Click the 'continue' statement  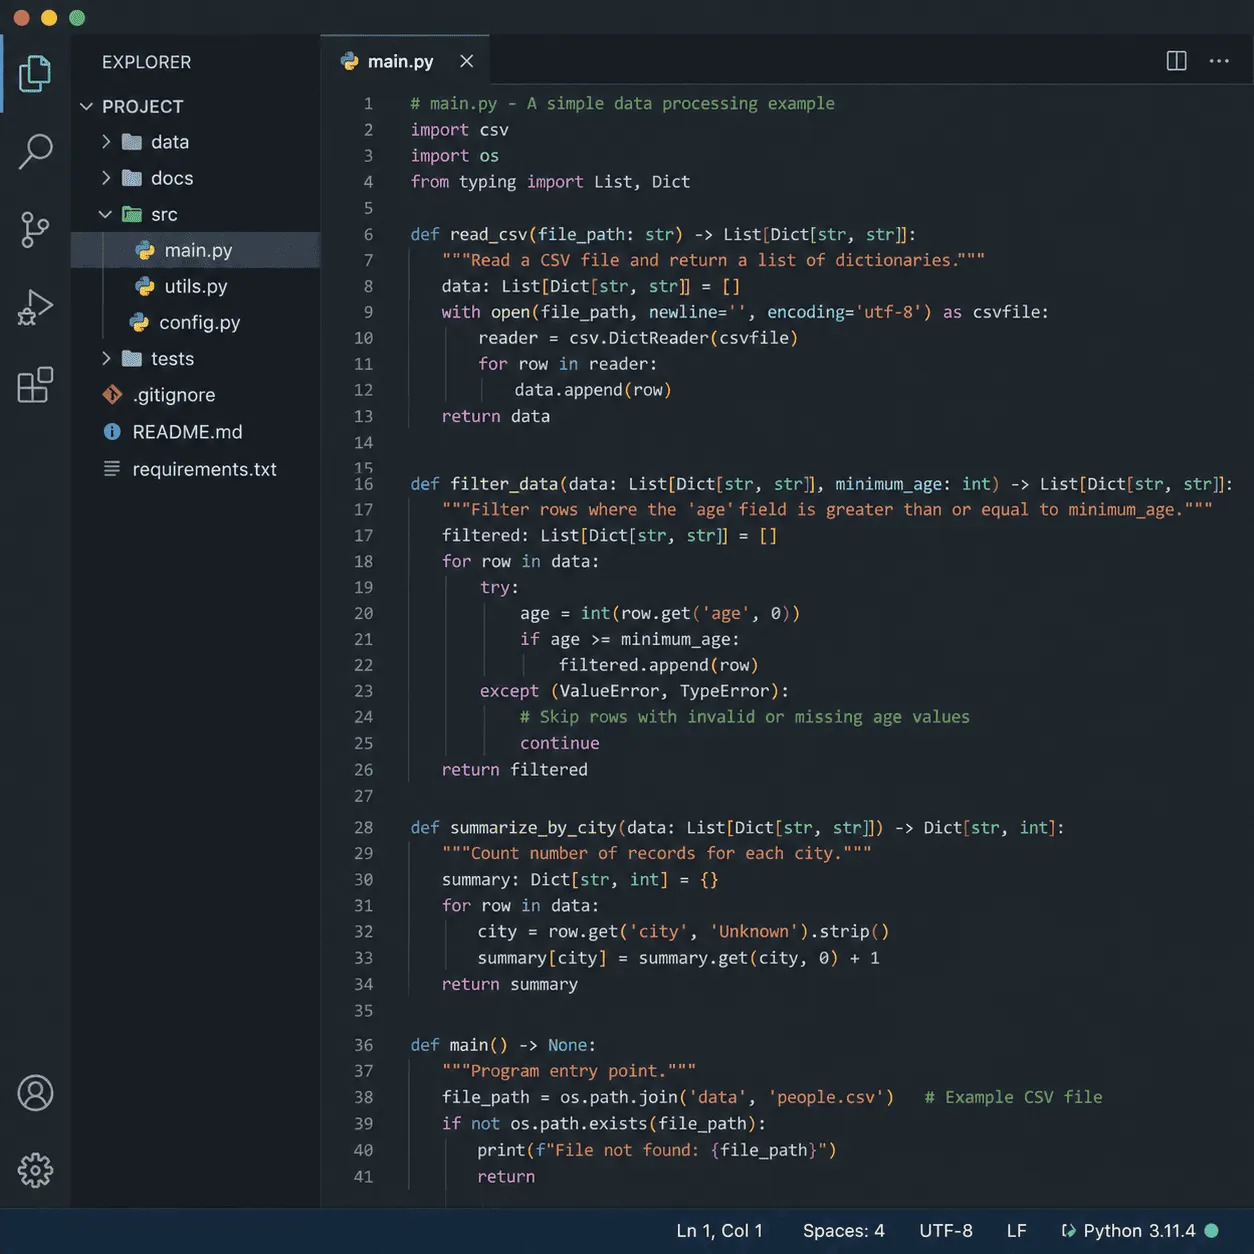(x=559, y=743)
